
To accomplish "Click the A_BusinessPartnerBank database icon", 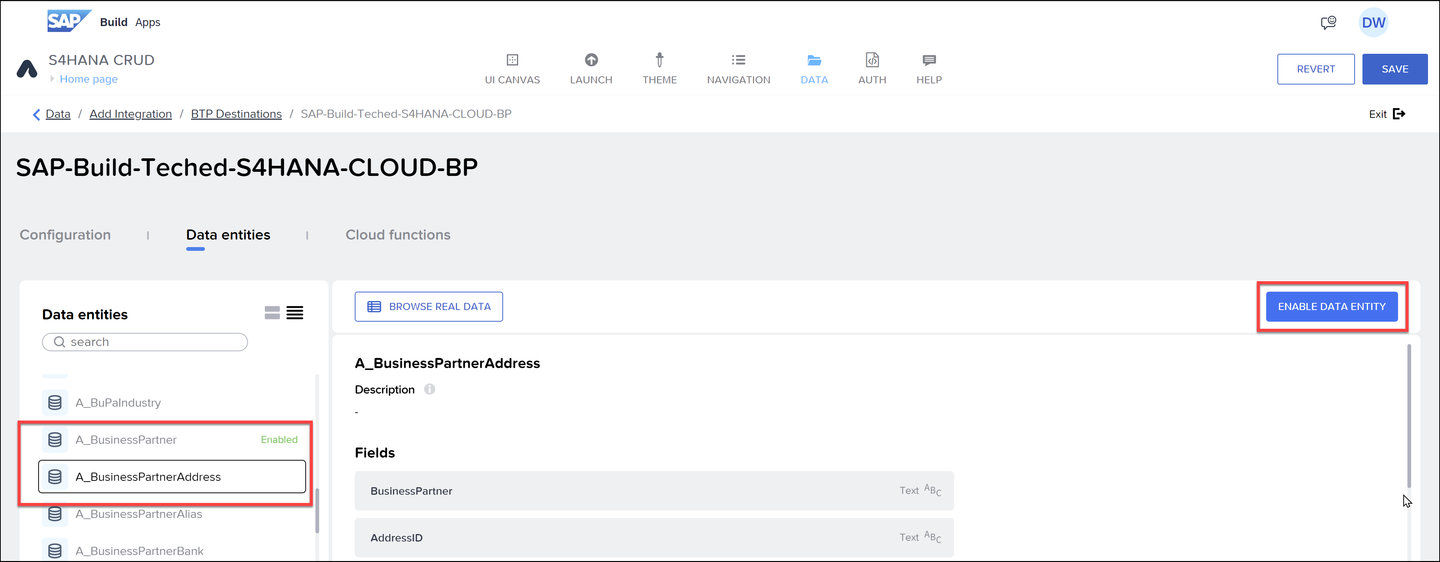I will [x=55, y=551].
